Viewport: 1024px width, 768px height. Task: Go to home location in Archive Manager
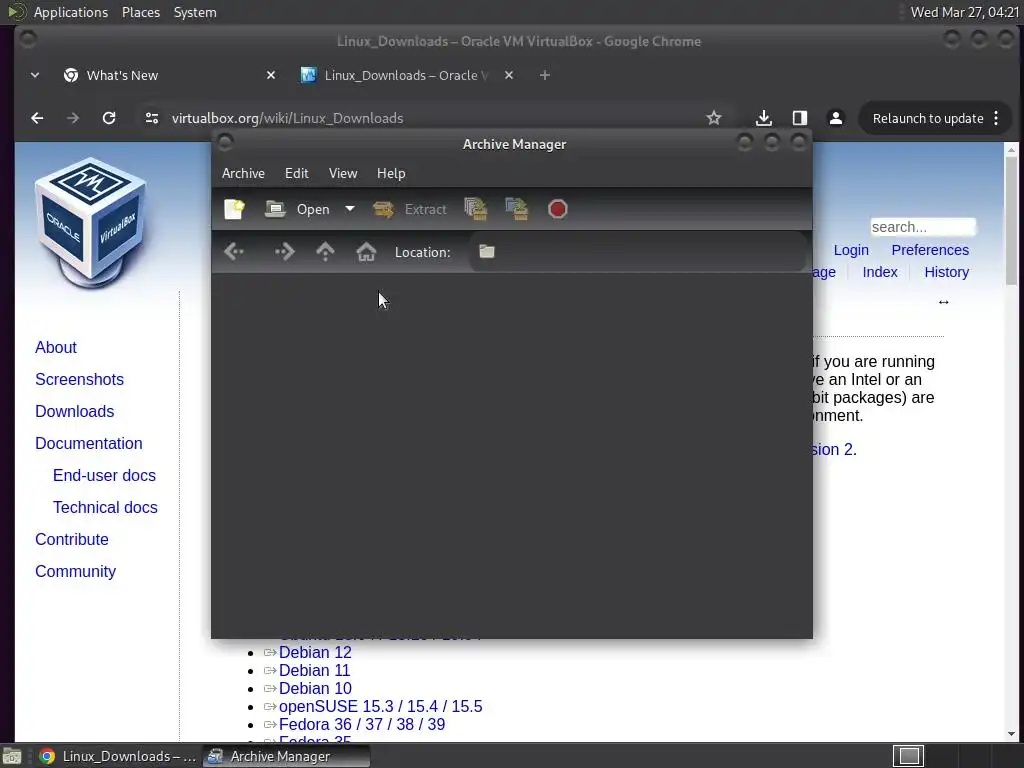tap(366, 251)
